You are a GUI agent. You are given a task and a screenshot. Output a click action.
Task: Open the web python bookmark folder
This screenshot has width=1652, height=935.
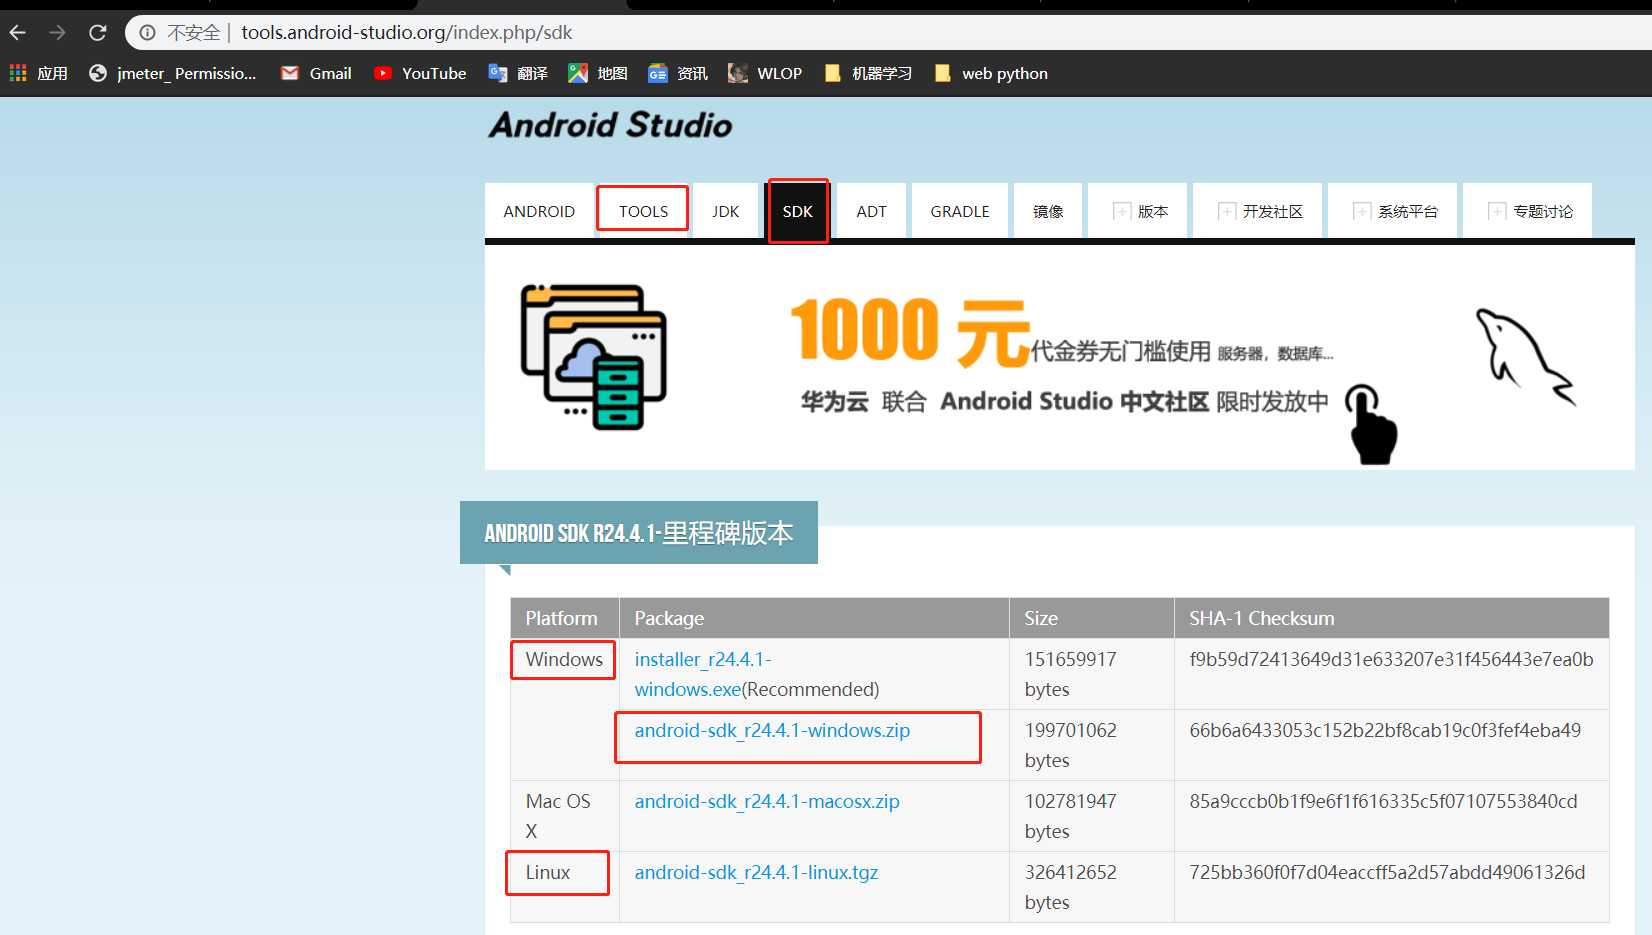(991, 73)
